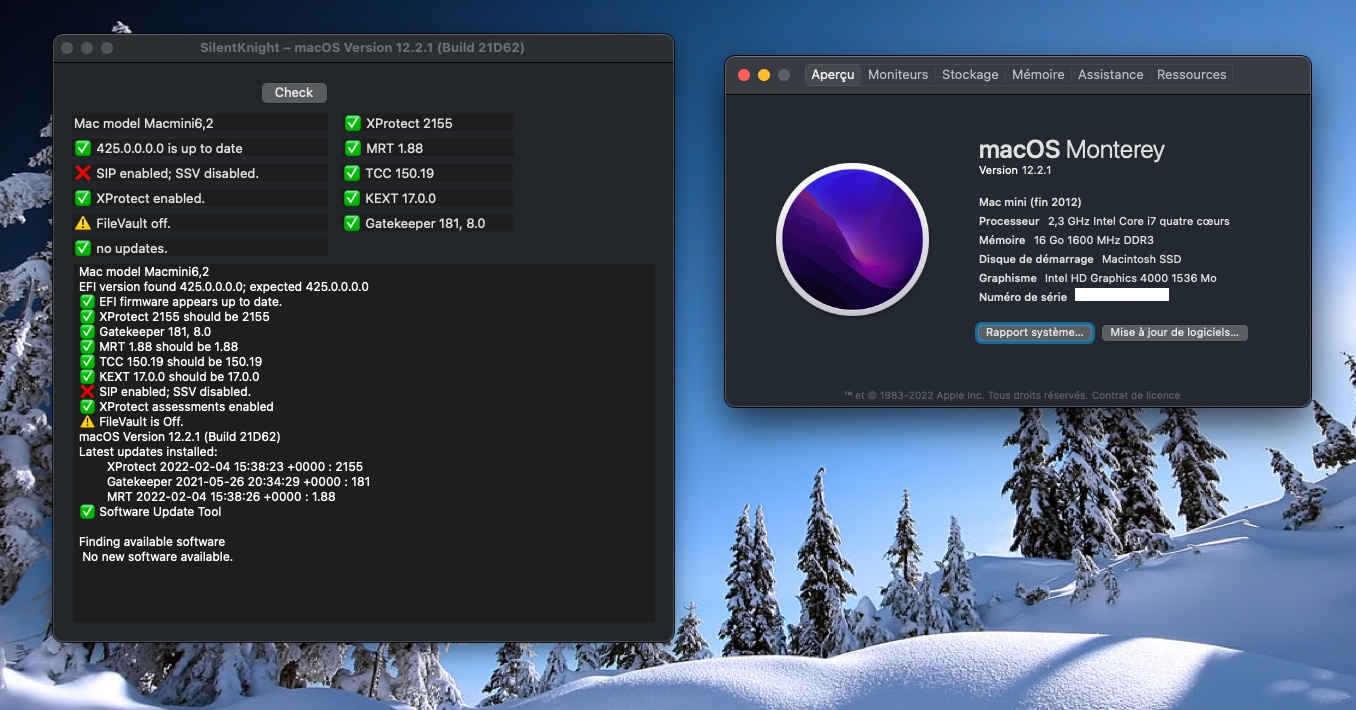Click 'Processeur 2,3 GHz Intel Core i7' line
This screenshot has height=710, width=1356.
coord(1104,221)
